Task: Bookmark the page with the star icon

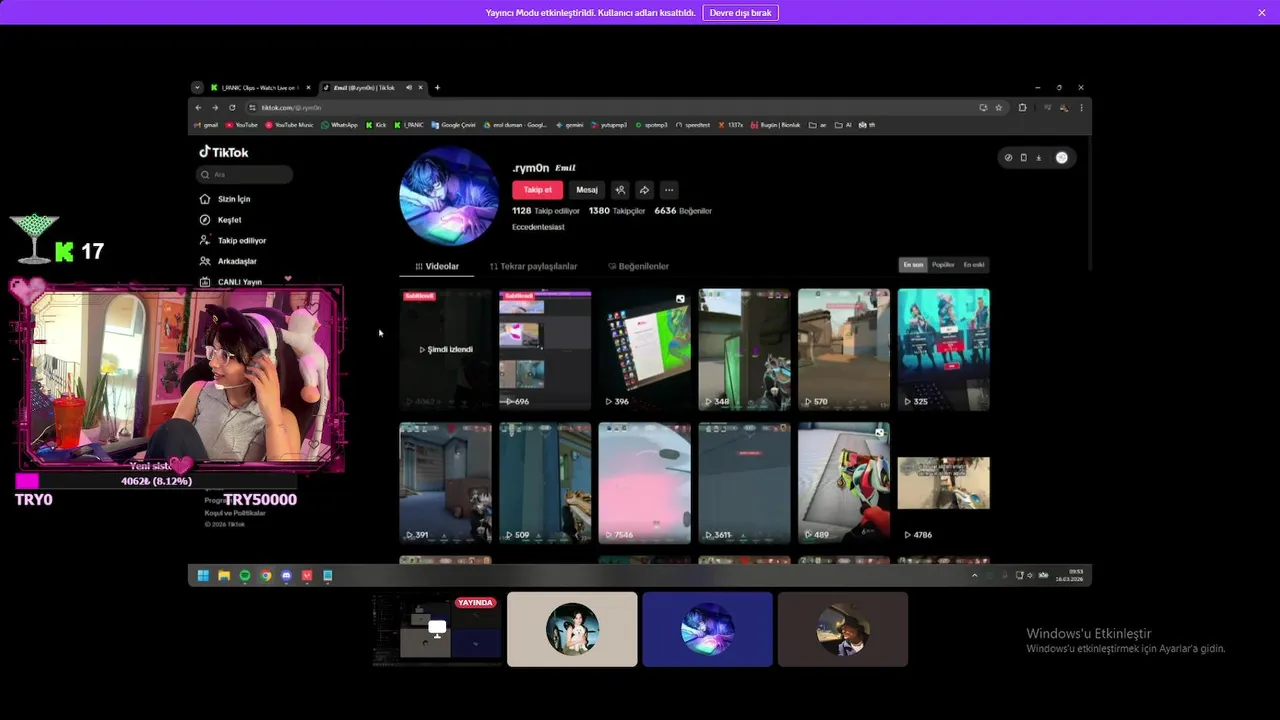Action: (998, 108)
